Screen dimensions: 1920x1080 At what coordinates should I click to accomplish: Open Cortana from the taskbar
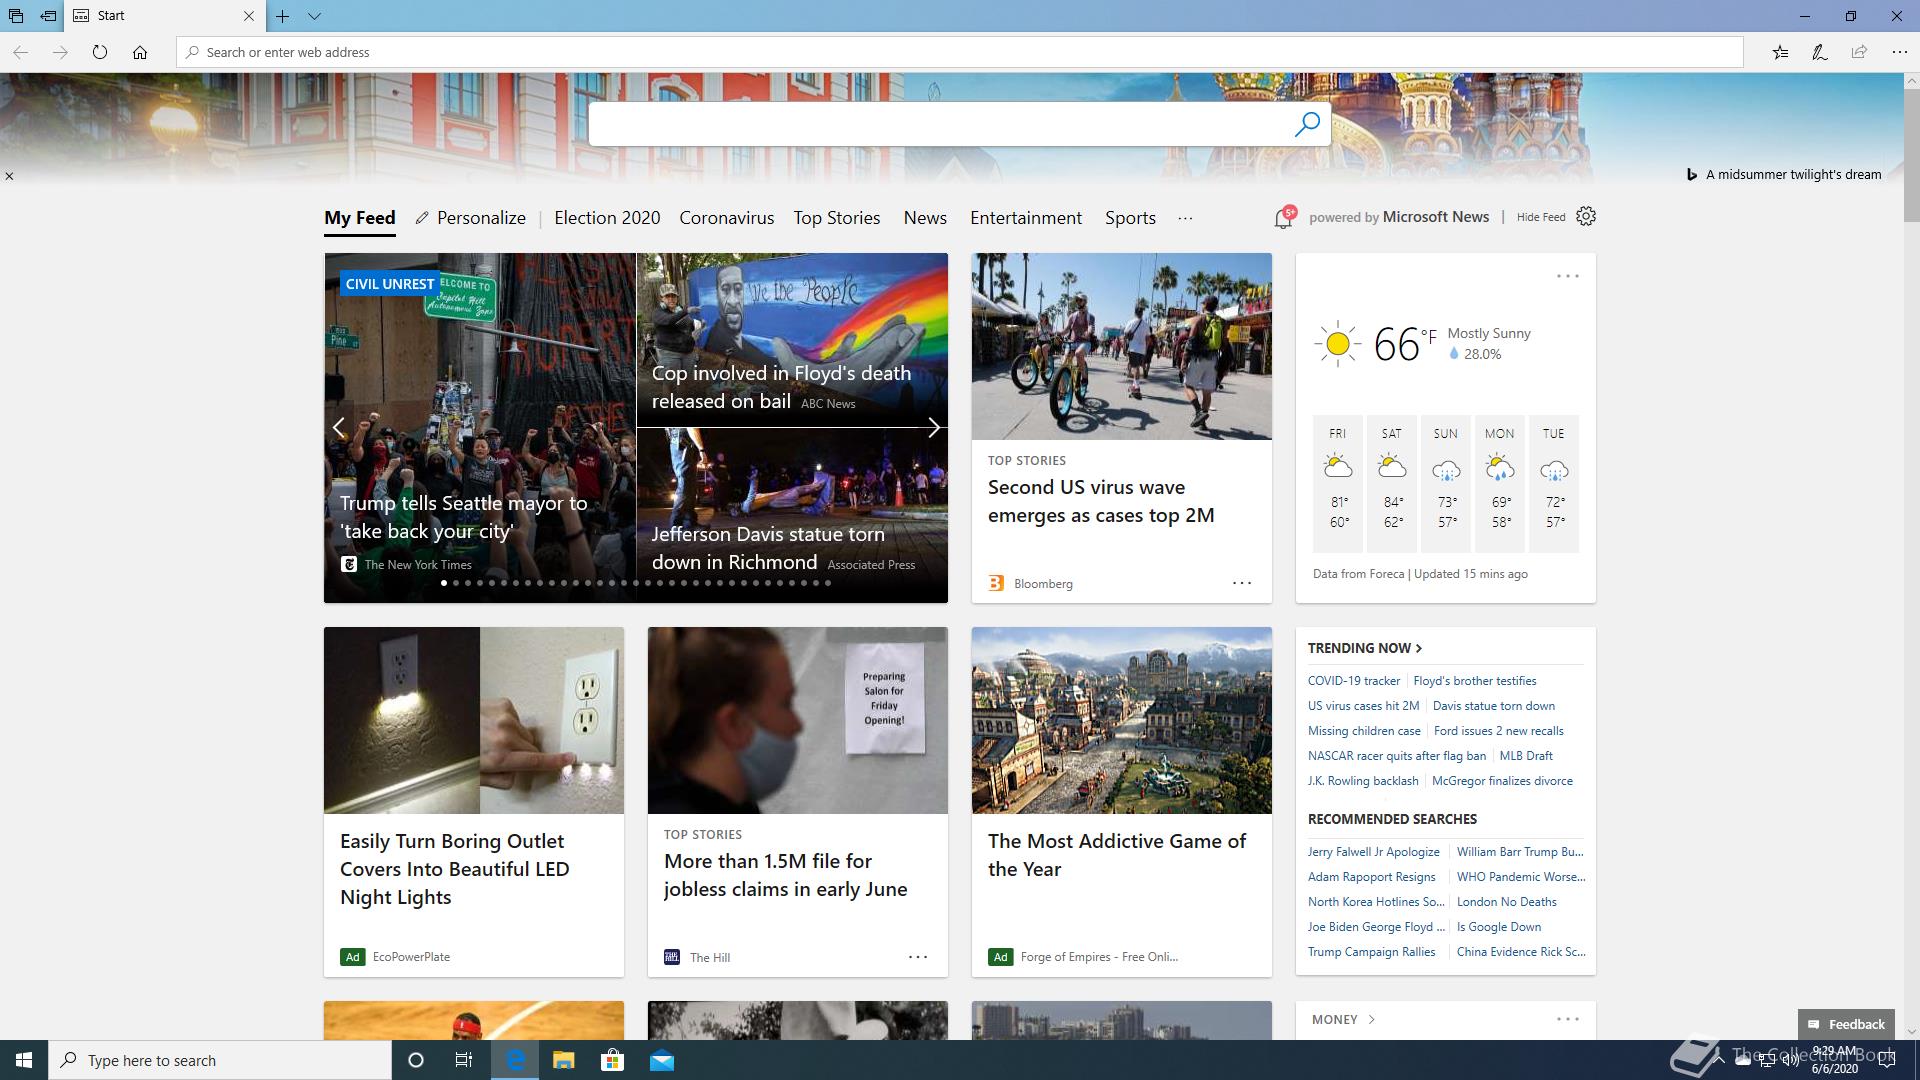(x=416, y=1060)
